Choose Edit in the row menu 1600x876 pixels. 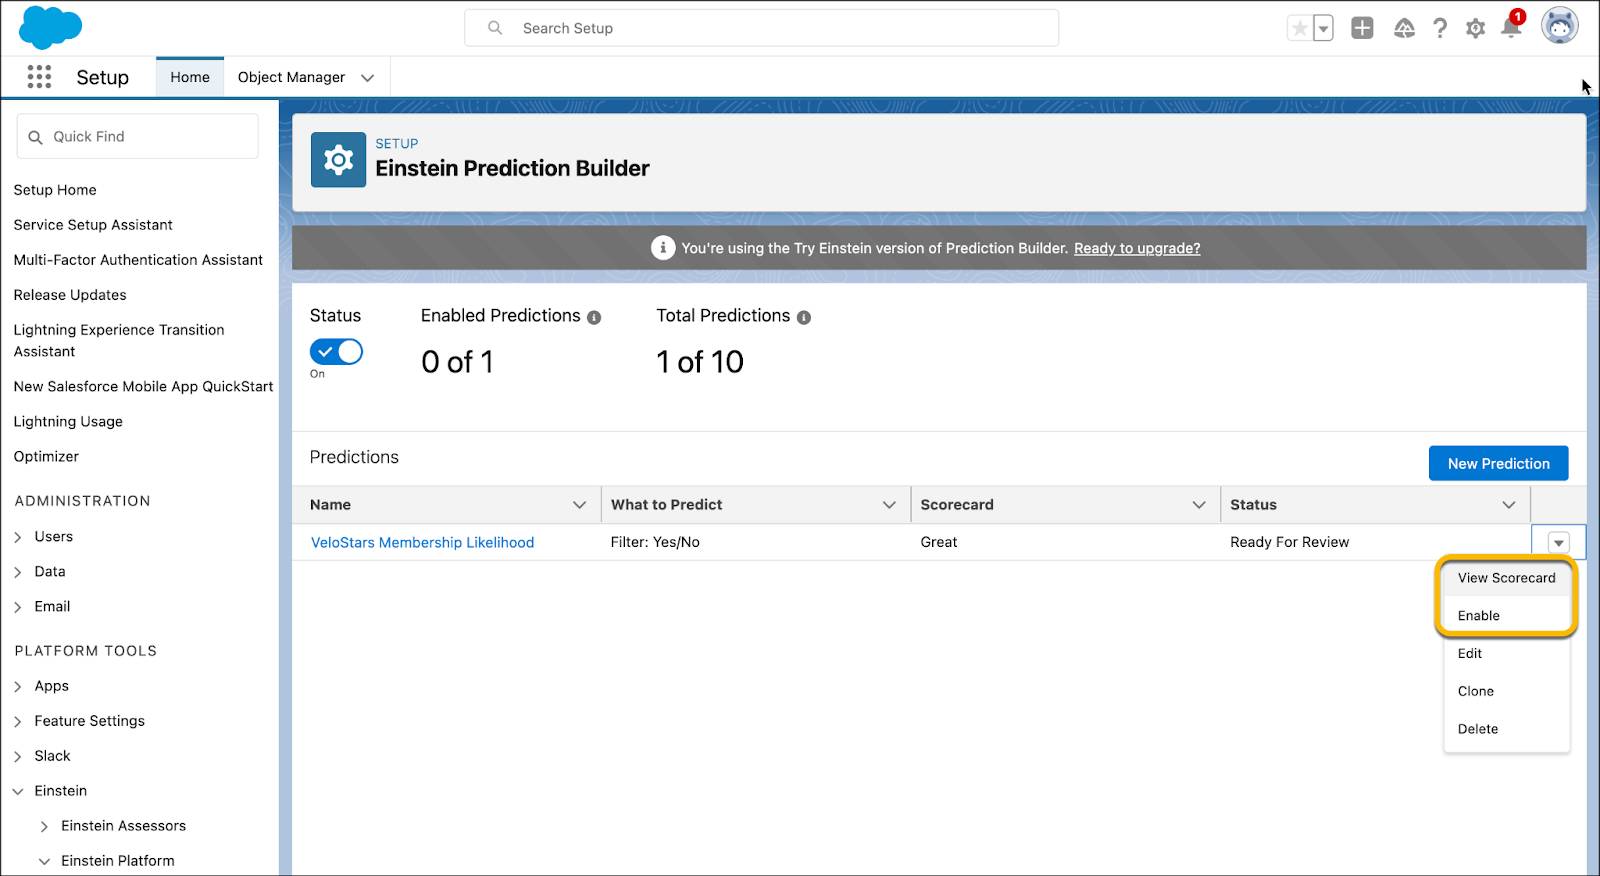click(x=1506, y=654)
